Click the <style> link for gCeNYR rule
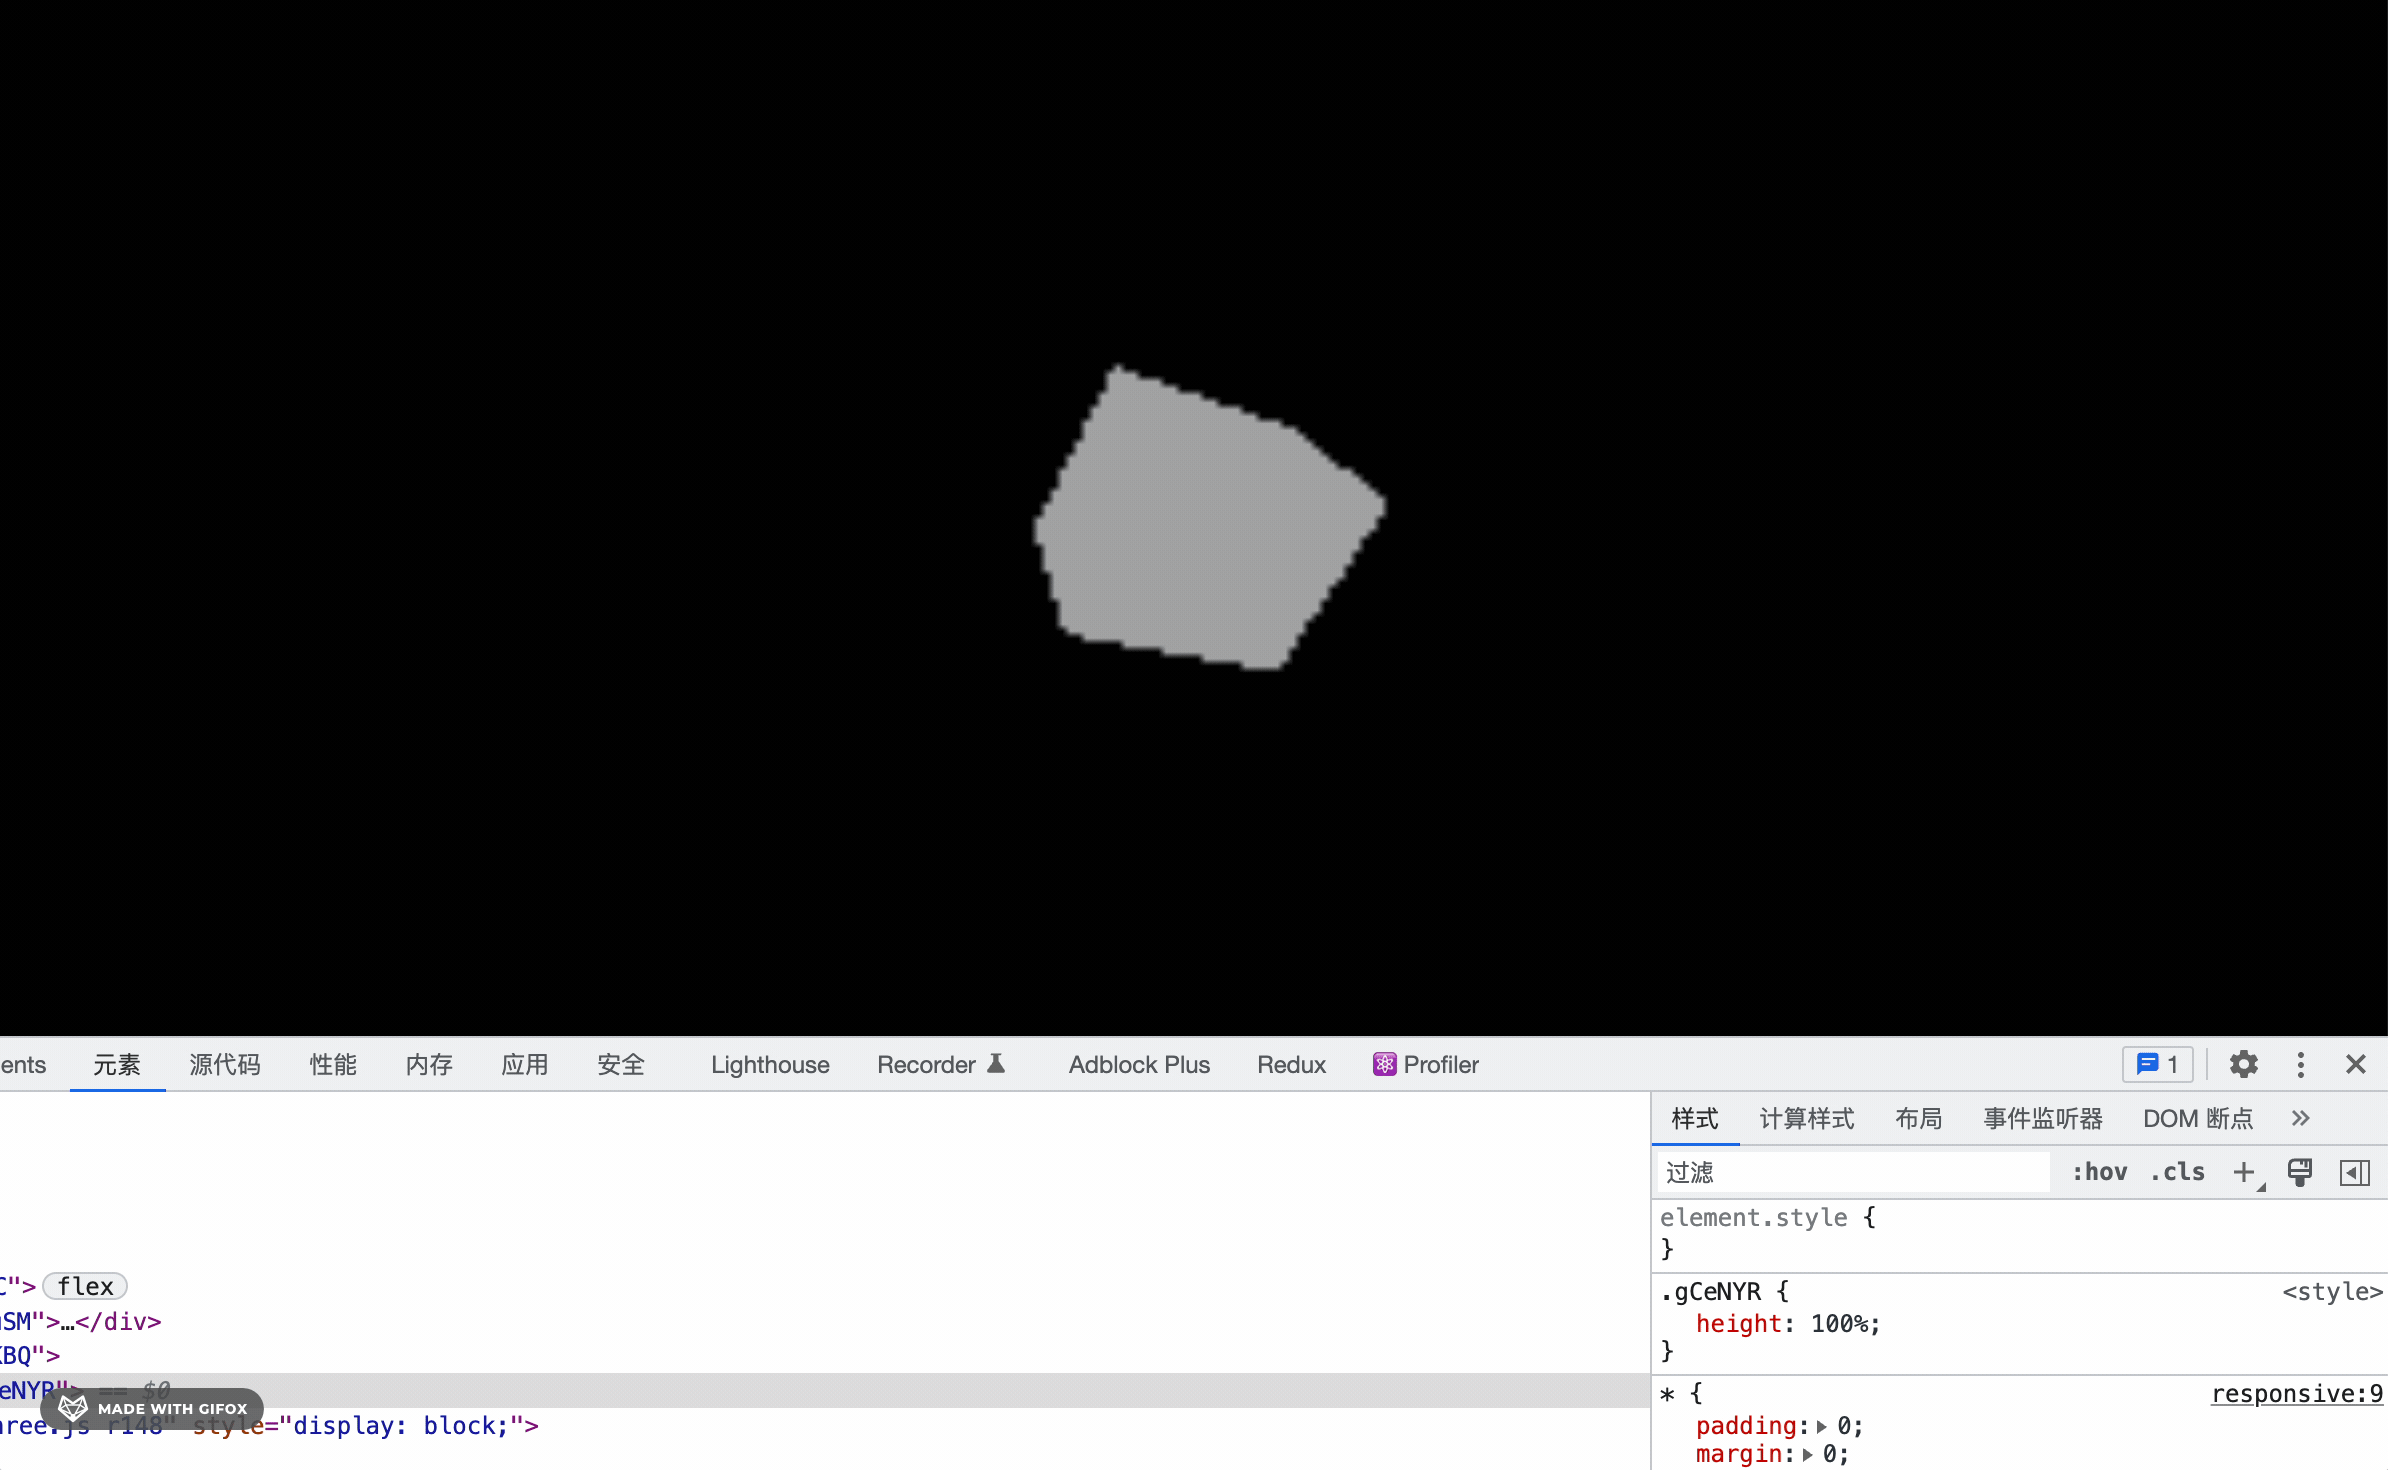 [x=2332, y=1291]
